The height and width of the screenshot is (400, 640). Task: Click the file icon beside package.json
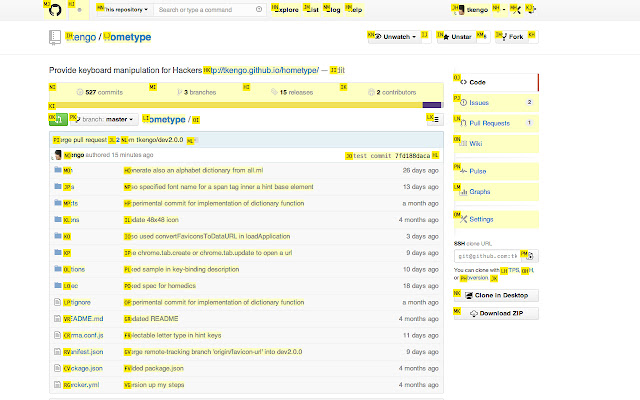pyautogui.click(x=58, y=368)
